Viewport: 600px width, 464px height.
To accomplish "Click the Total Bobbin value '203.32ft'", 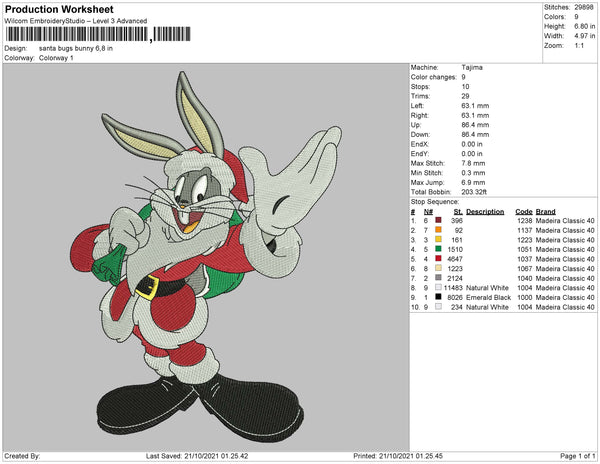I will (x=474, y=192).
